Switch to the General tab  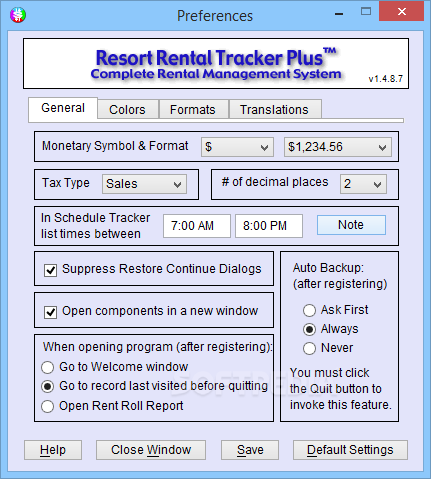click(63, 108)
